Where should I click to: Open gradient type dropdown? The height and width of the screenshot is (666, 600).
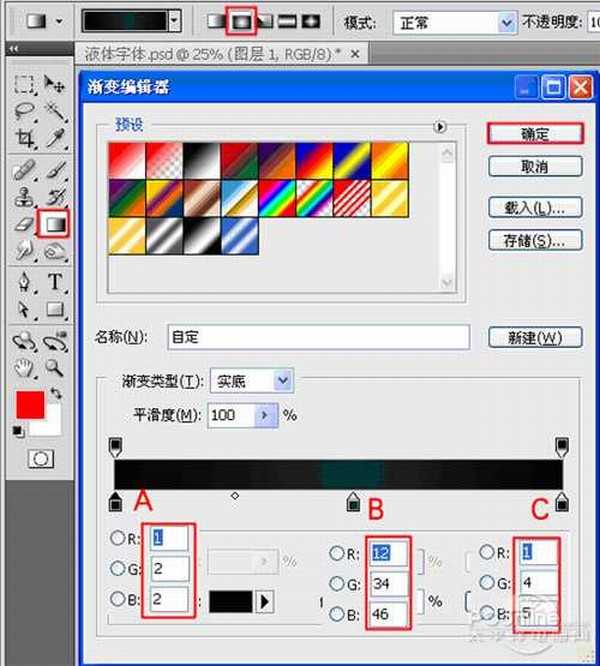coord(283,381)
